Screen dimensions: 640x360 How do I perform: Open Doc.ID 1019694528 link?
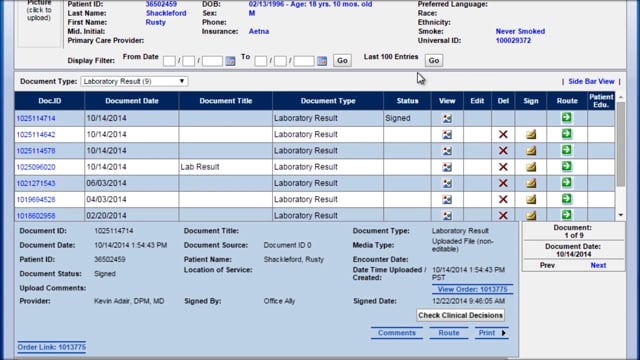pos(36,200)
